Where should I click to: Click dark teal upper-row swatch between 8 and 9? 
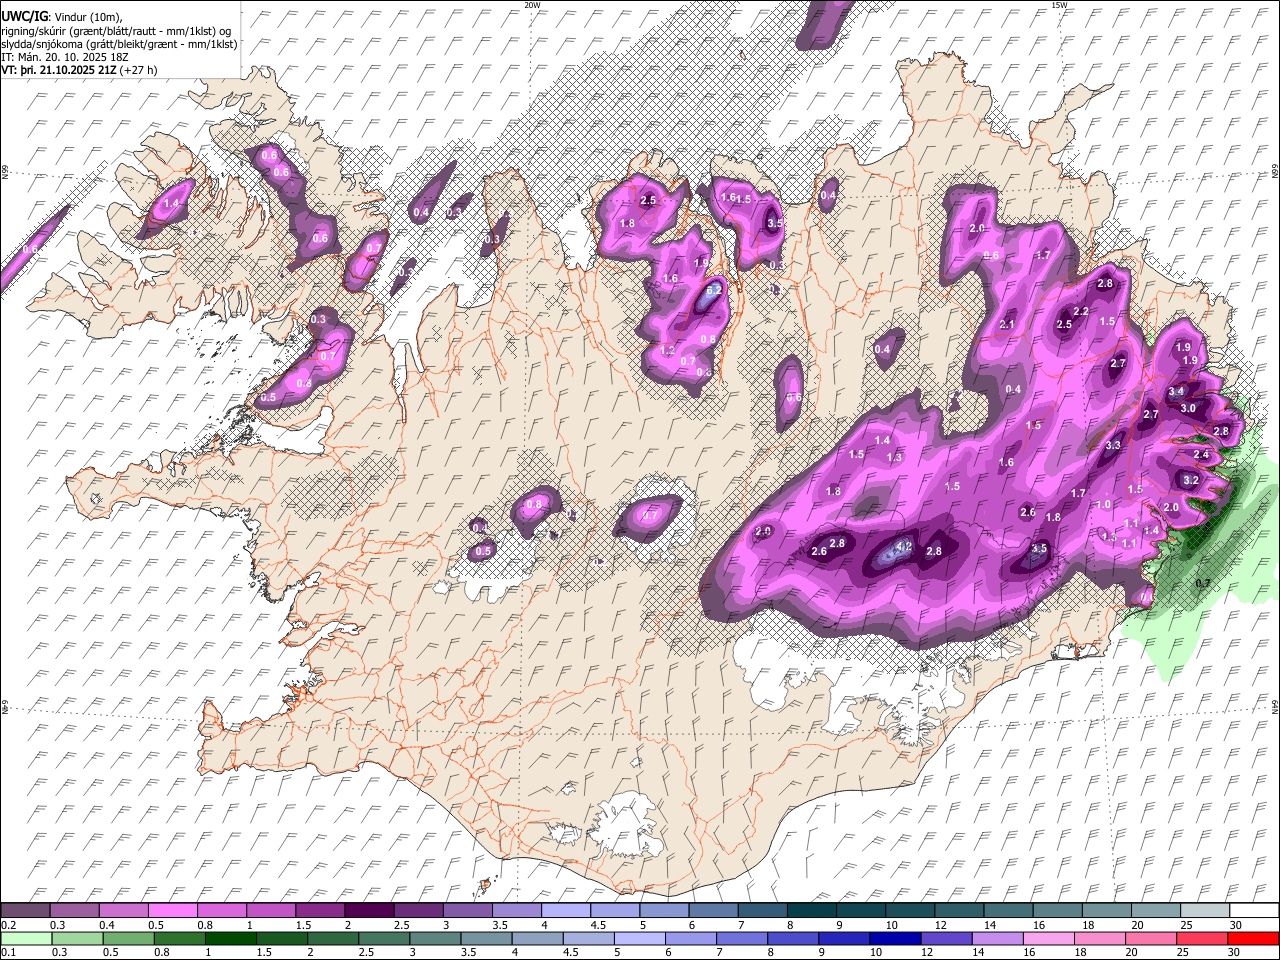(812, 911)
